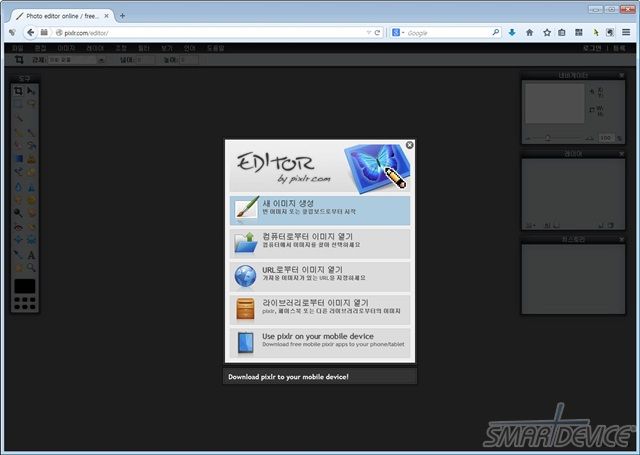This screenshot has width=640, height=455.
Task: Open Use pixlr on your mobile device
Action: tap(320, 343)
